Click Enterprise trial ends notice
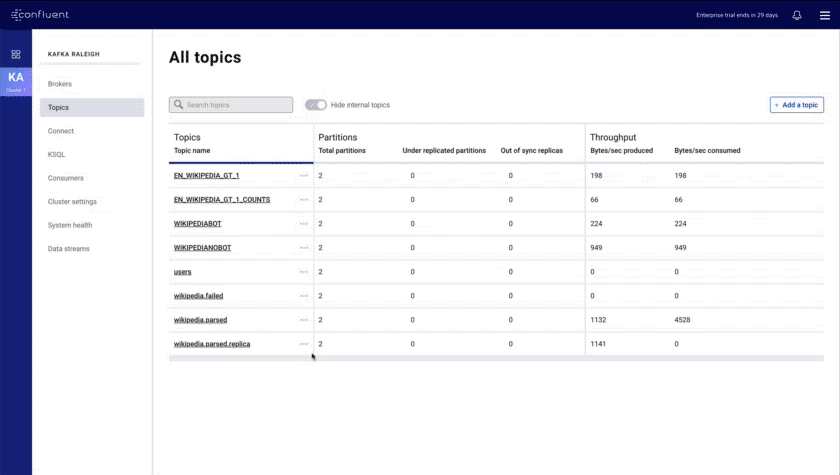This screenshot has height=475, width=840. [x=737, y=15]
